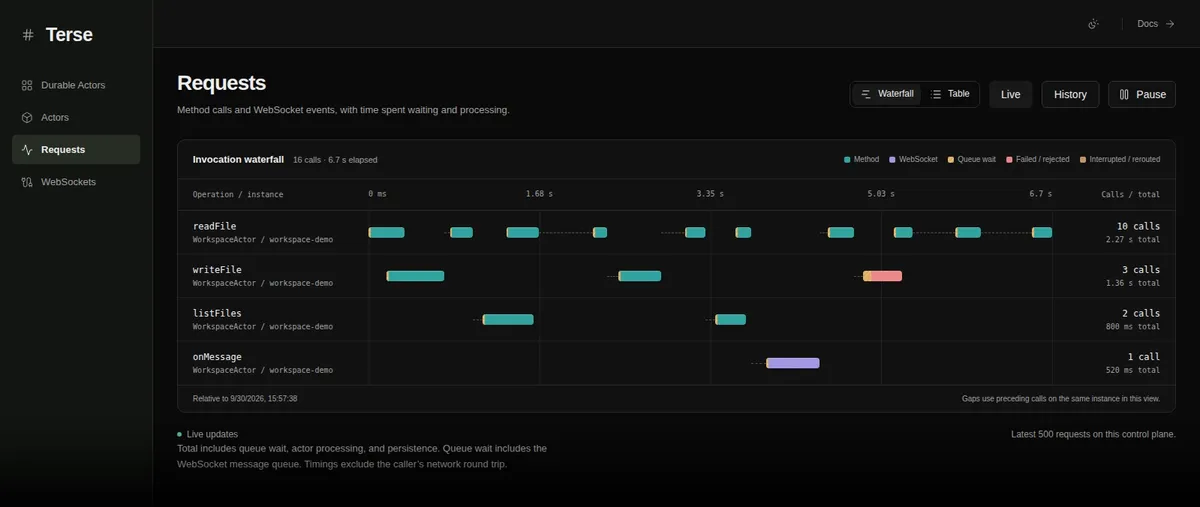Click the second writeFile call bar
Image resolution: width=1200 pixels, height=507 pixels.
(x=640, y=276)
